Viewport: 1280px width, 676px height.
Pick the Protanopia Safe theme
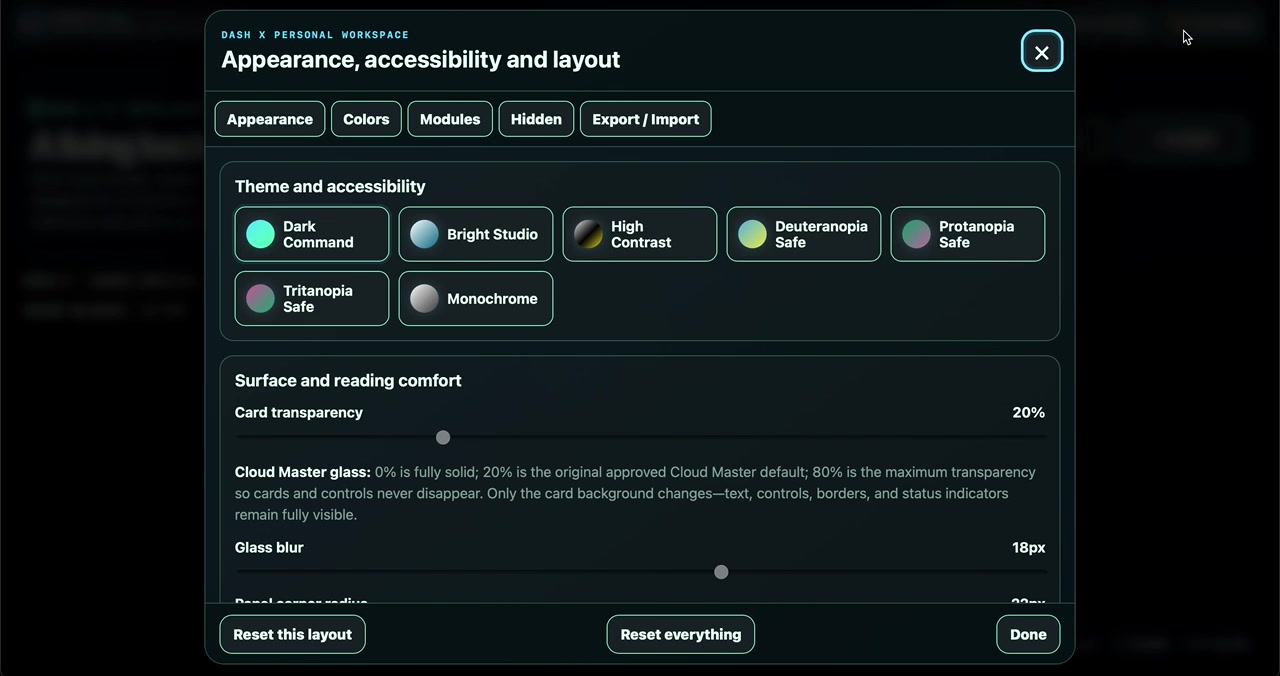click(x=968, y=234)
